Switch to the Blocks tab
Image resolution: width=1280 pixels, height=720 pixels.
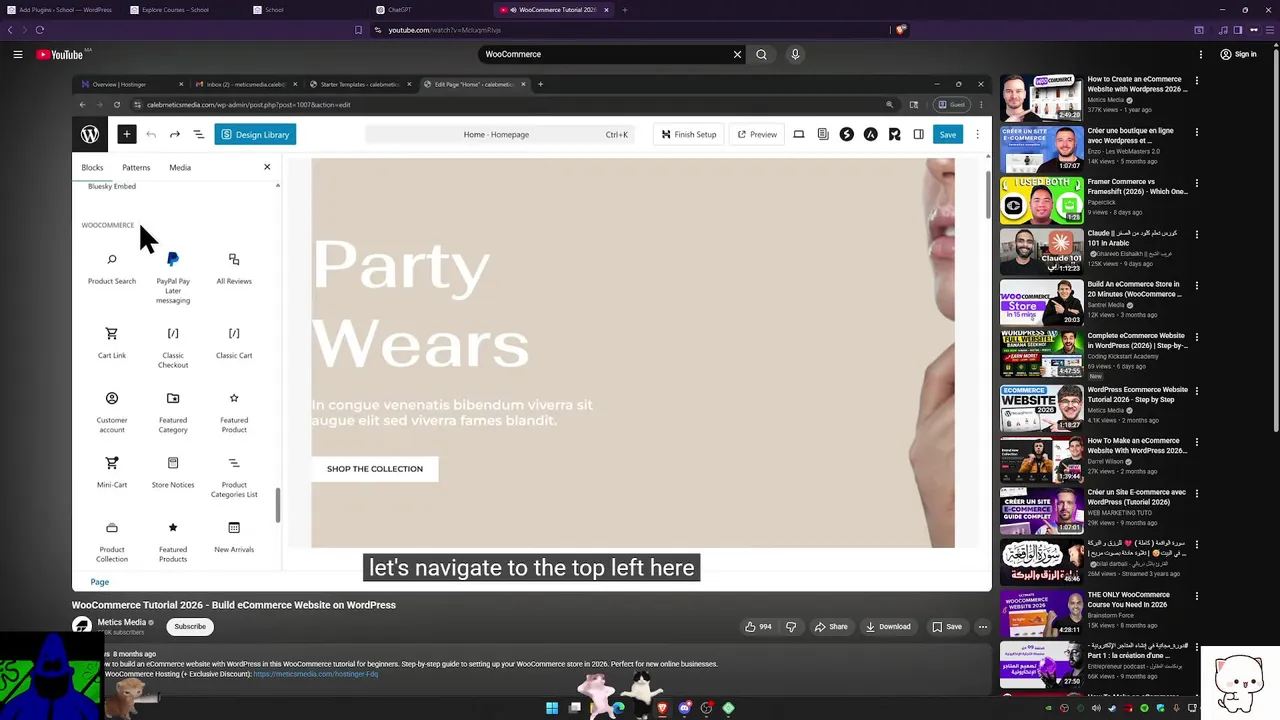[x=92, y=167]
